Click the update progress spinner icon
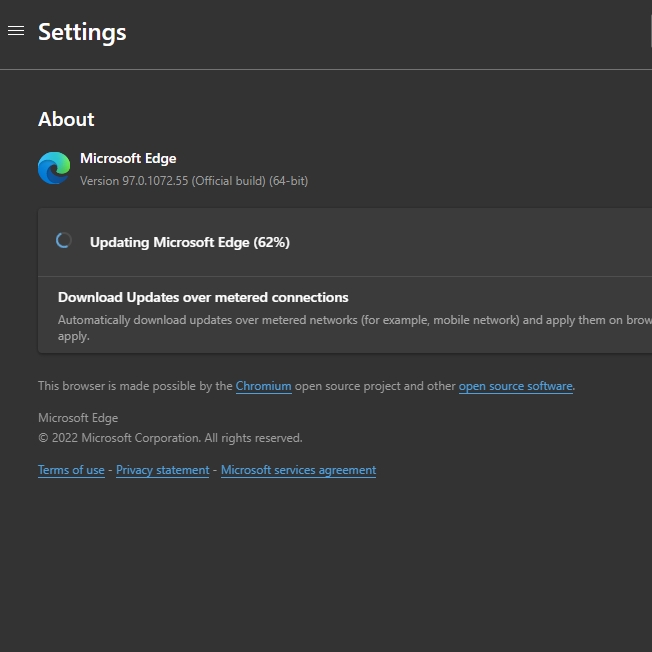This screenshot has height=652, width=652. [64, 240]
